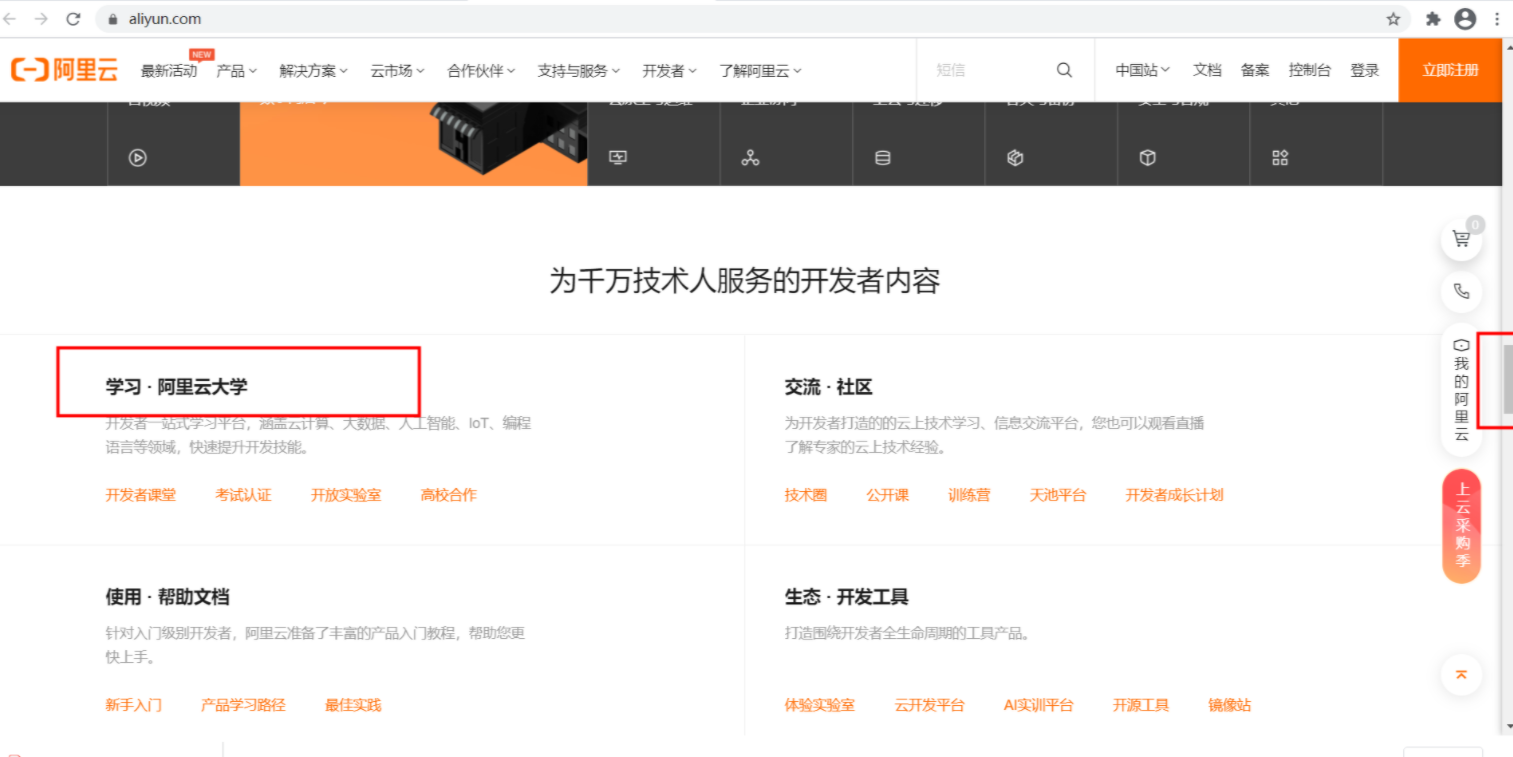Click the 使用 · 帮助文档 heading
Screen dimensions: 1513x757
point(167,597)
